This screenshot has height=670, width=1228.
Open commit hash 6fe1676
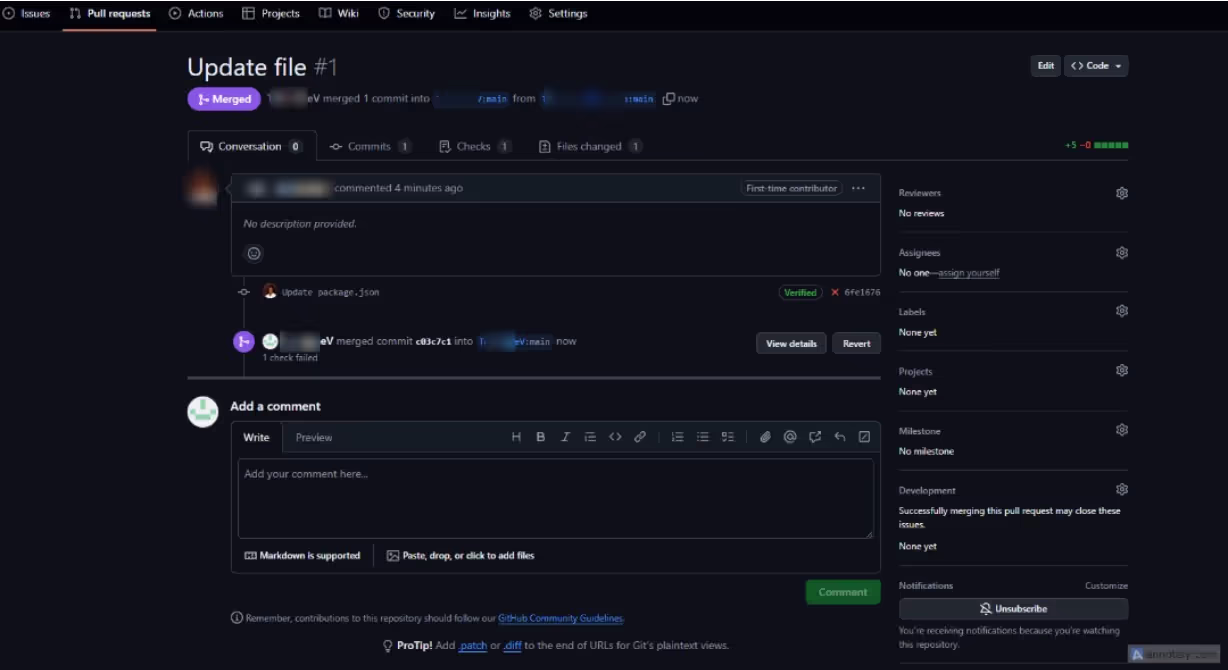pyautogui.click(x=862, y=293)
